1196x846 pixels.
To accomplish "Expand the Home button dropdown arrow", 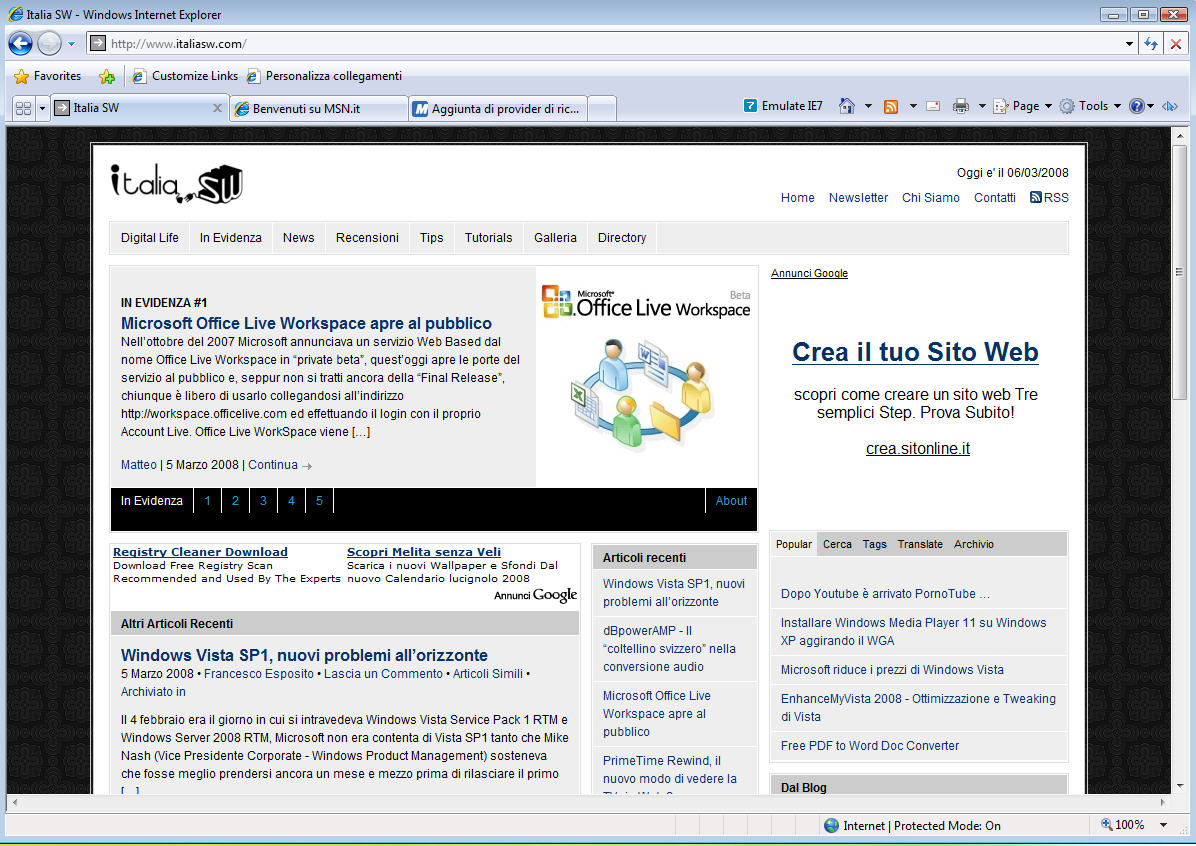I will tap(868, 106).
